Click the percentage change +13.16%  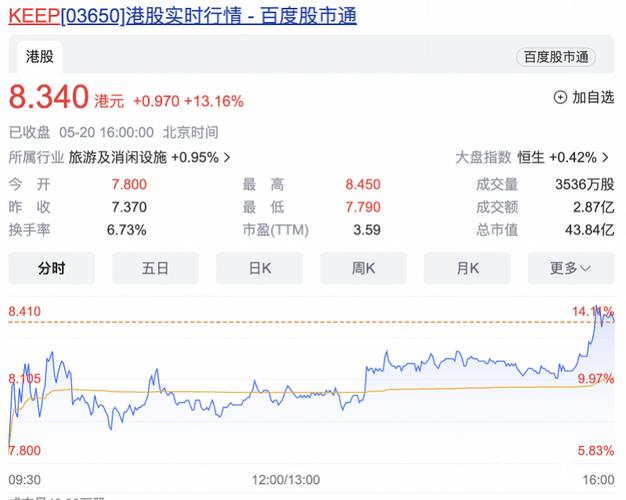(214, 101)
